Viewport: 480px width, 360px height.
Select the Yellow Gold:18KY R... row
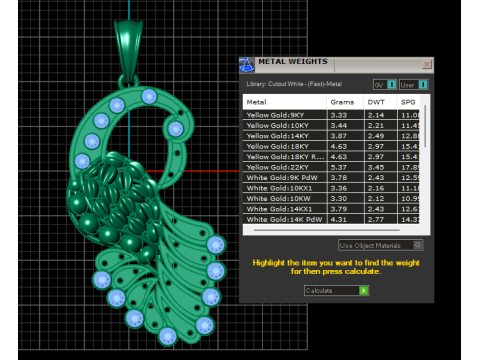[331, 157]
